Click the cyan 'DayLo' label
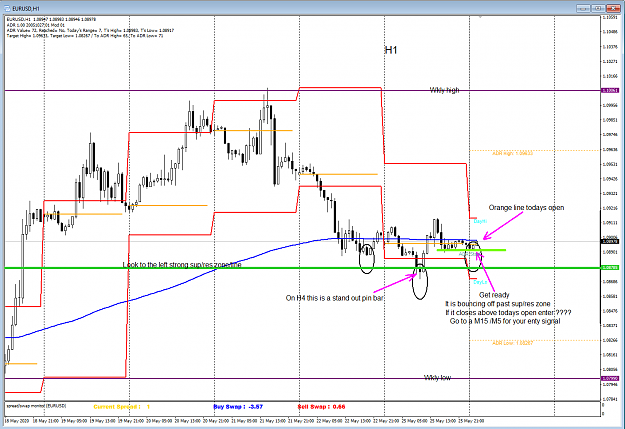The width and height of the screenshot is (625, 429). 480,282
